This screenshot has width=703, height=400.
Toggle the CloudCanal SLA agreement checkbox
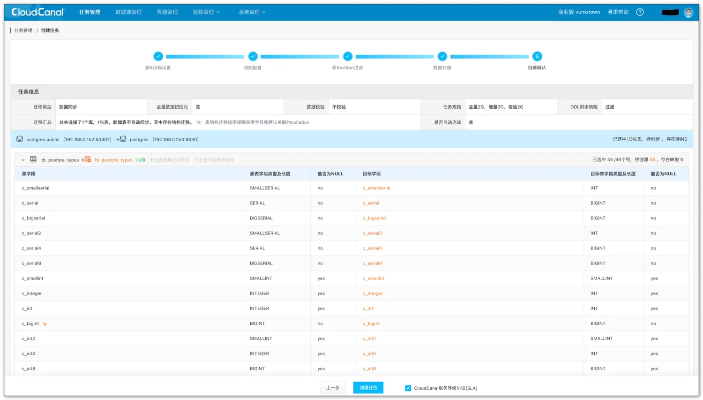[x=408, y=387]
